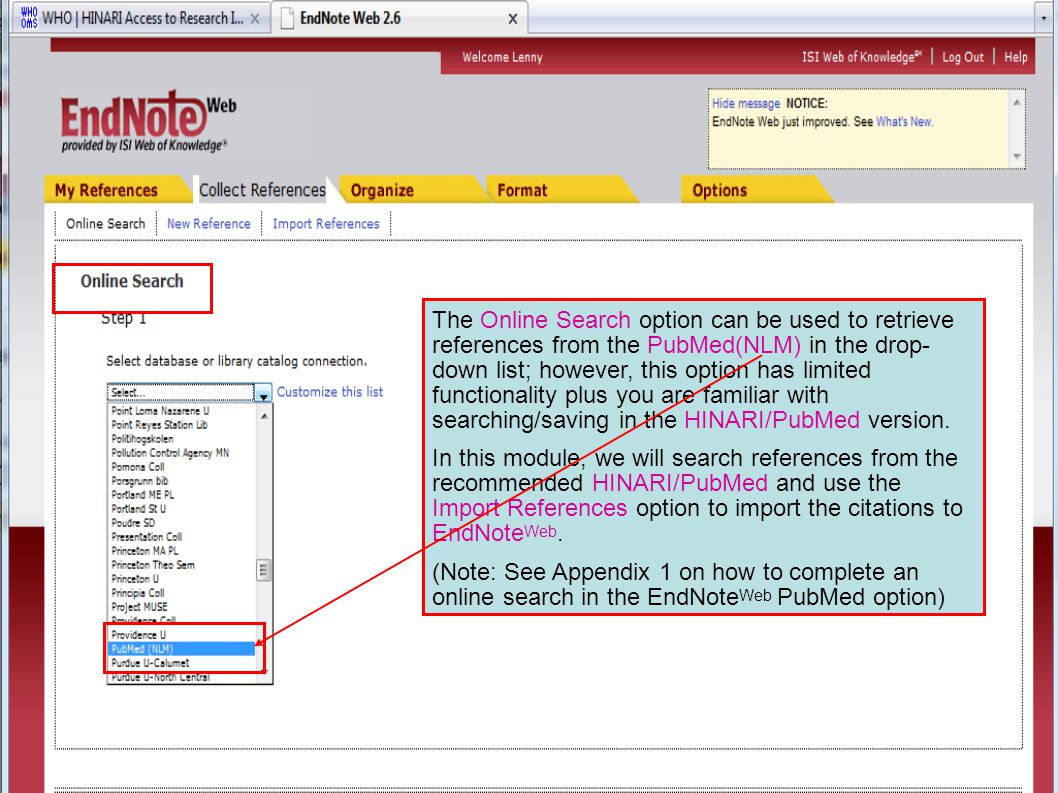This screenshot has width=1058, height=793.
Task: Close the WHO HINARI browser tab
Action: 255,19
